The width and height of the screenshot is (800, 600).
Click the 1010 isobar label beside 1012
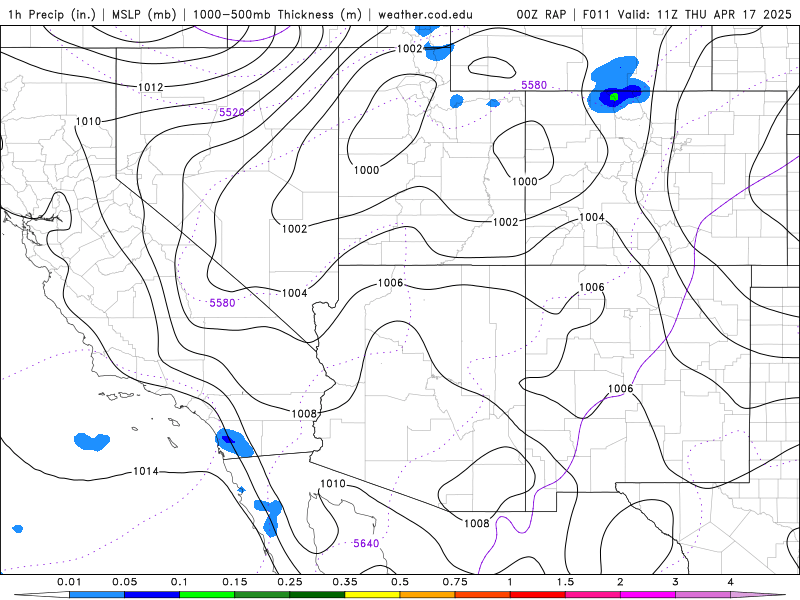[x=88, y=121]
